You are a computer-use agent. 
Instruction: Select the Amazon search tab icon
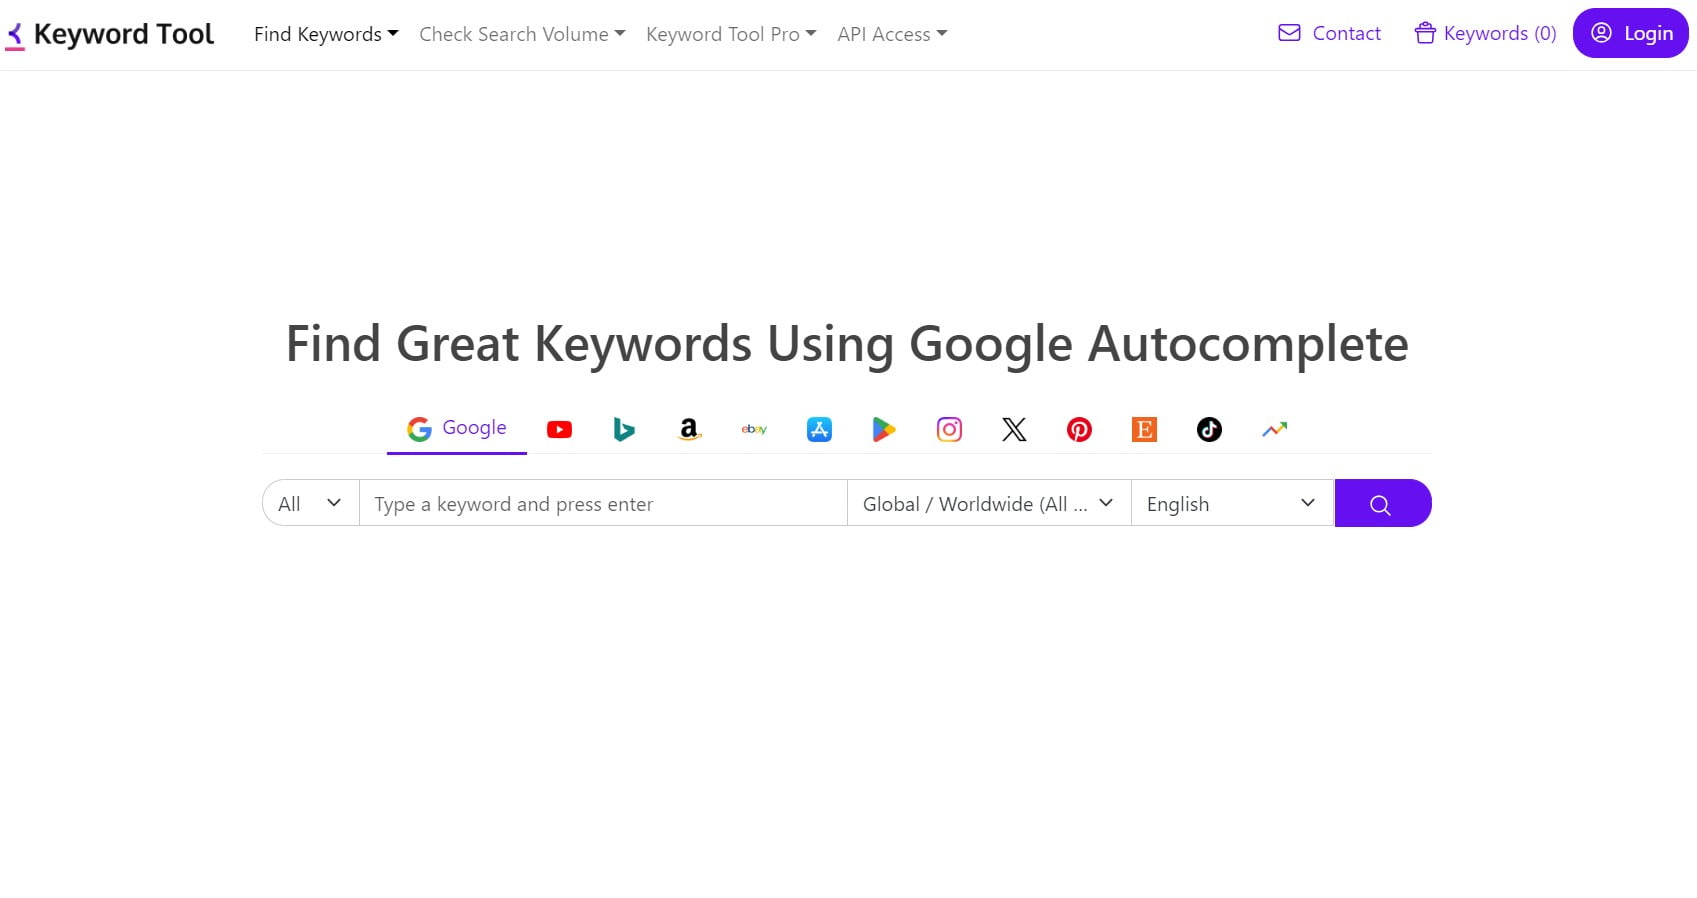click(689, 429)
